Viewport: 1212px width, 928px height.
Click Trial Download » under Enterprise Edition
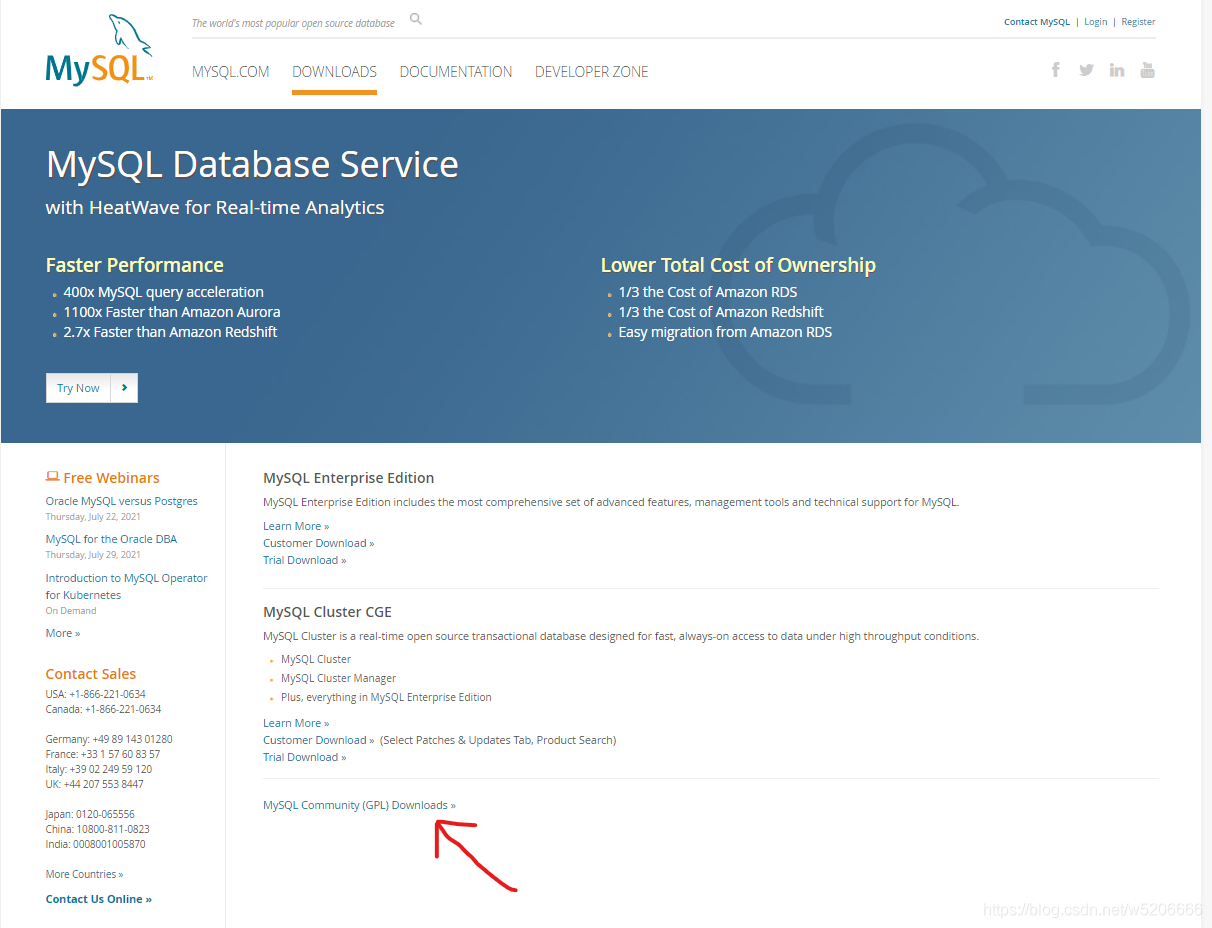click(x=305, y=560)
